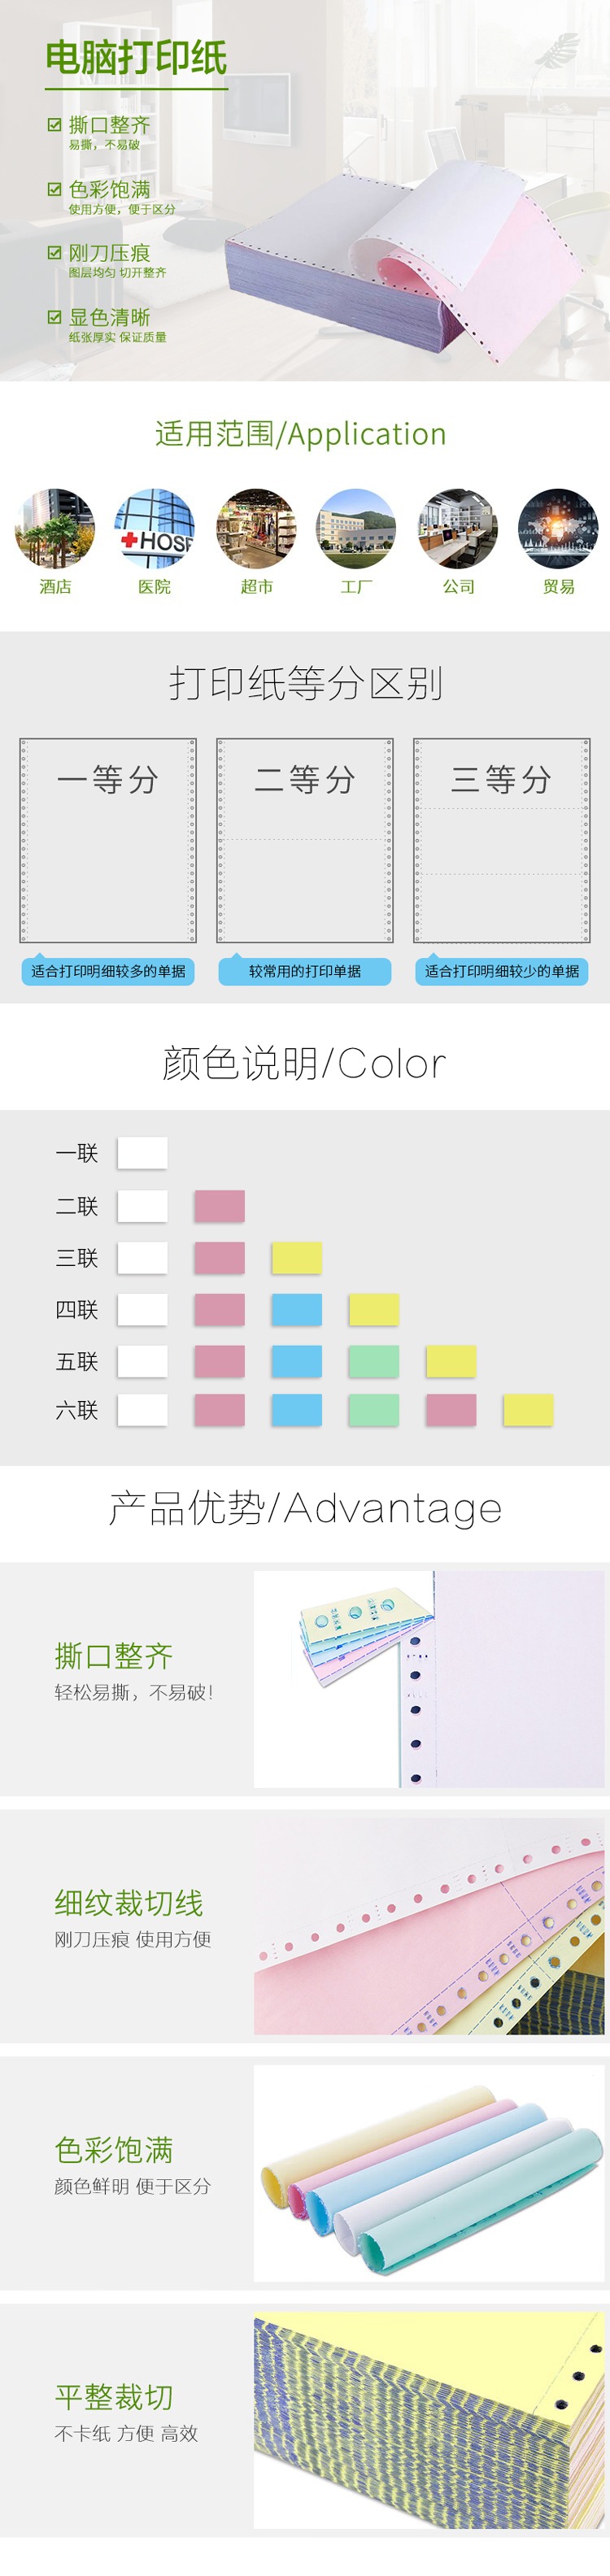The width and height of the screenshot is (610, 2576).
Task: Toggle the checkbox beside 撕口整齐
Action: click(x=55, y=125)
